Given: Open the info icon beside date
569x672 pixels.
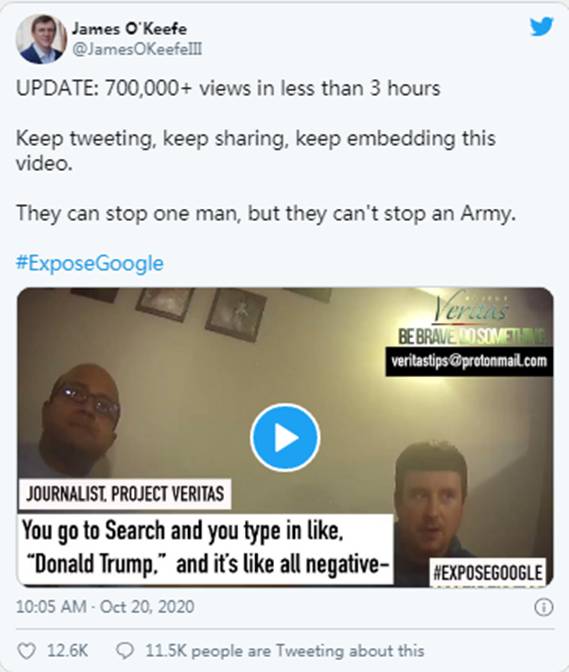Looking at the screenshot, I should click(x=544, y=607).
